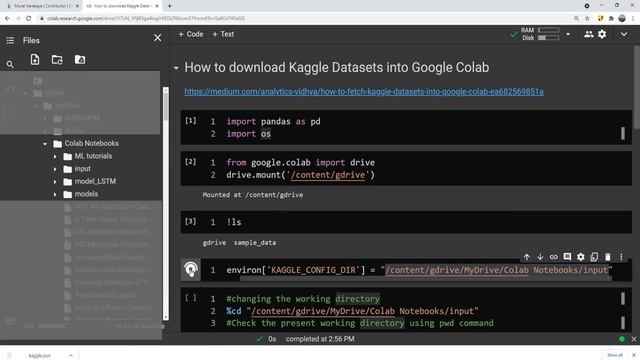Open the table of contents sidebar icon
The image size is (640, 360).
click(10, 40)
